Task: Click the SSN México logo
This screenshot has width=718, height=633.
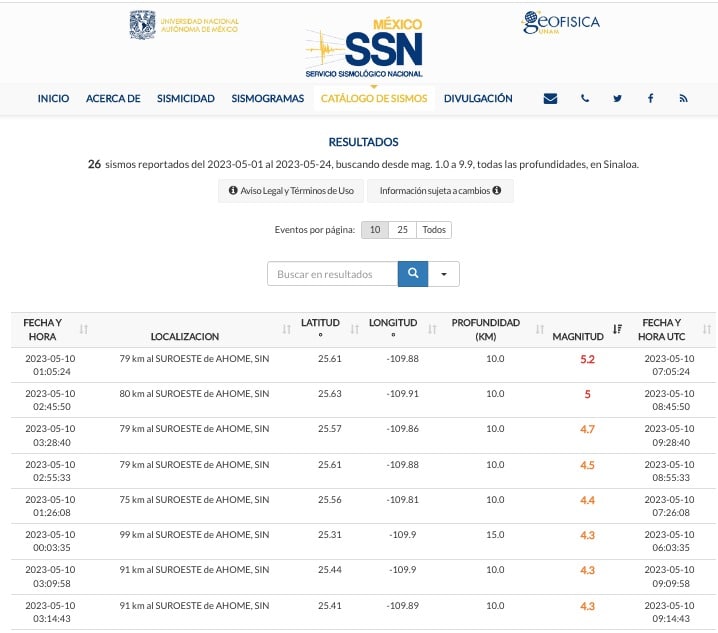Action: 364,48
